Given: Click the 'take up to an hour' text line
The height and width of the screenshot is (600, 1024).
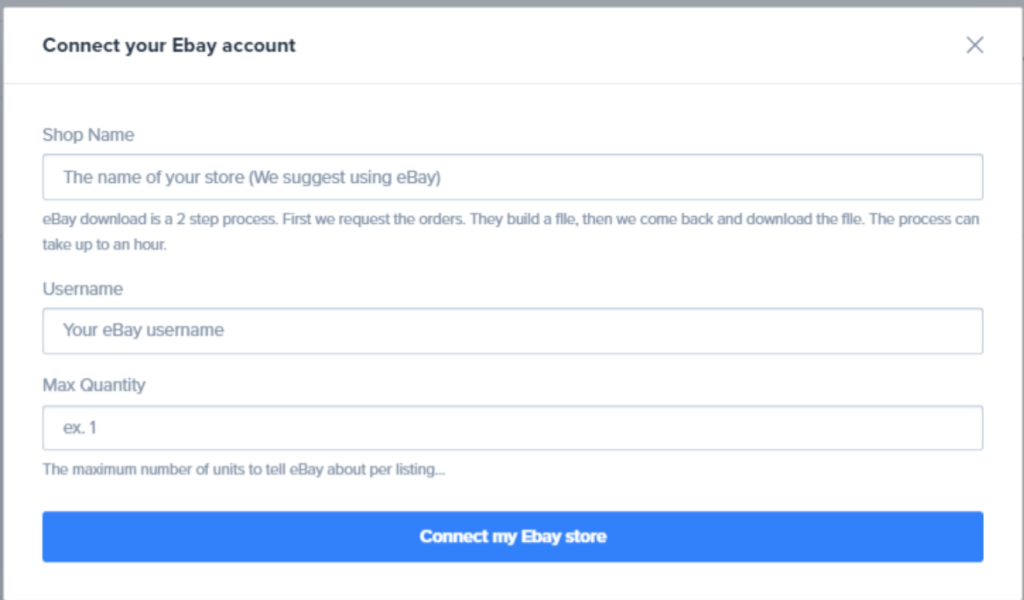Looking at the screenshot, I should tap(104, 245).
